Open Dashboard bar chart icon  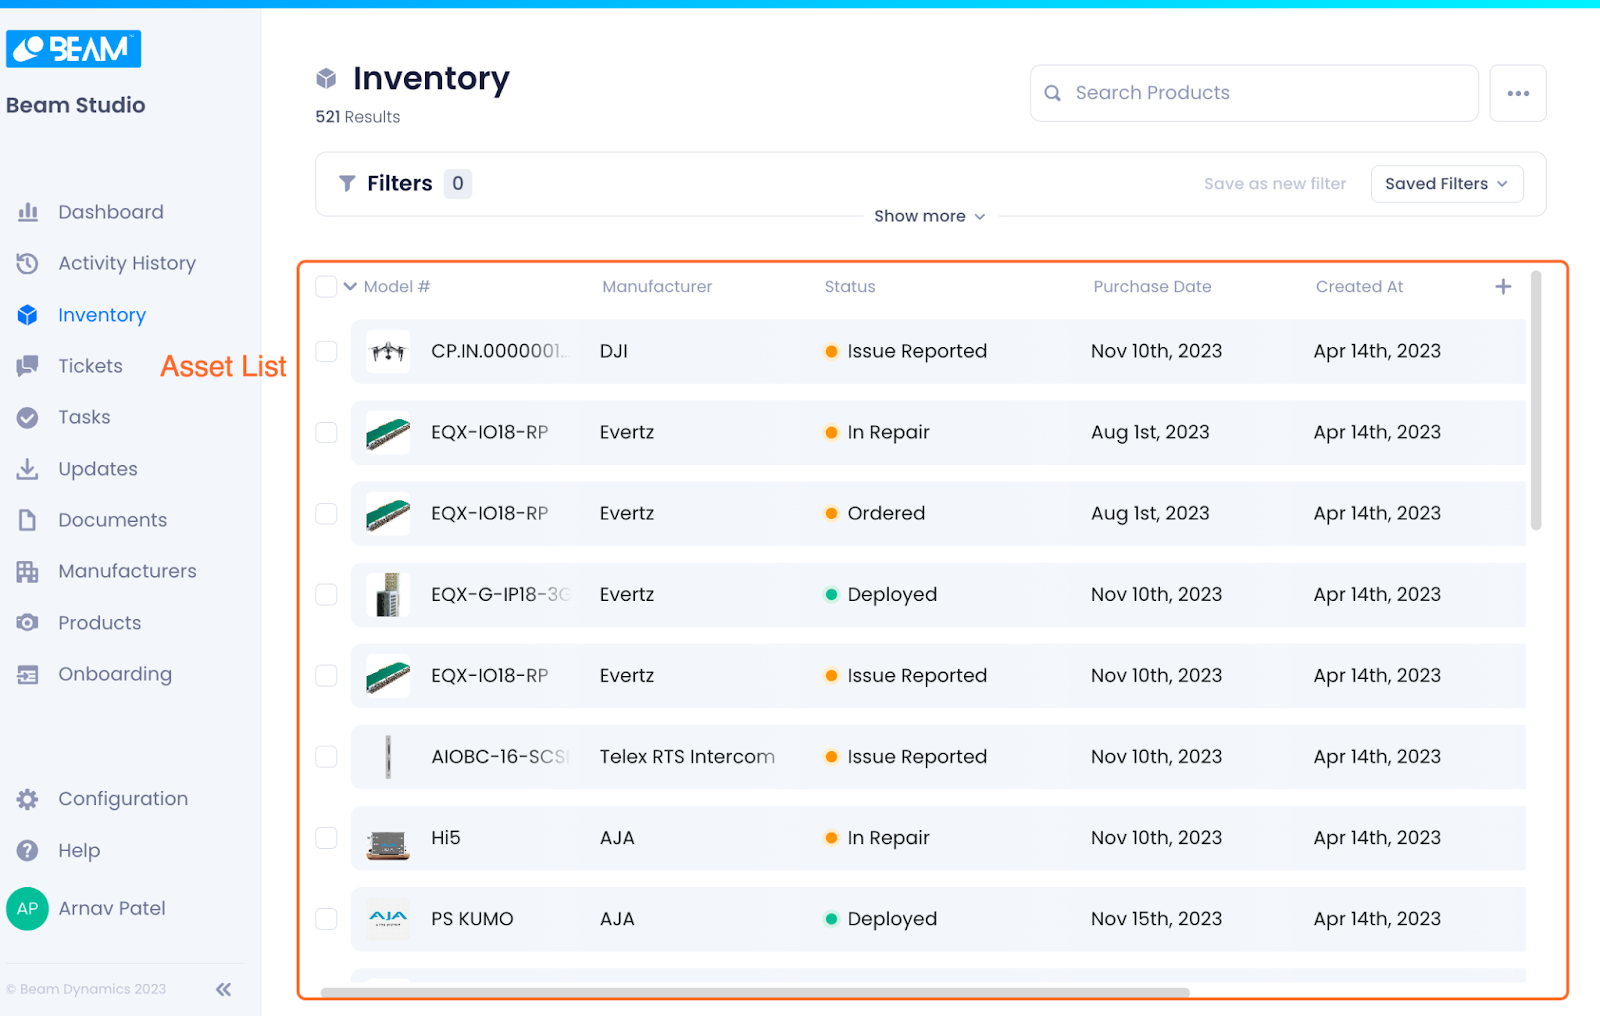[x=28, y=212]
